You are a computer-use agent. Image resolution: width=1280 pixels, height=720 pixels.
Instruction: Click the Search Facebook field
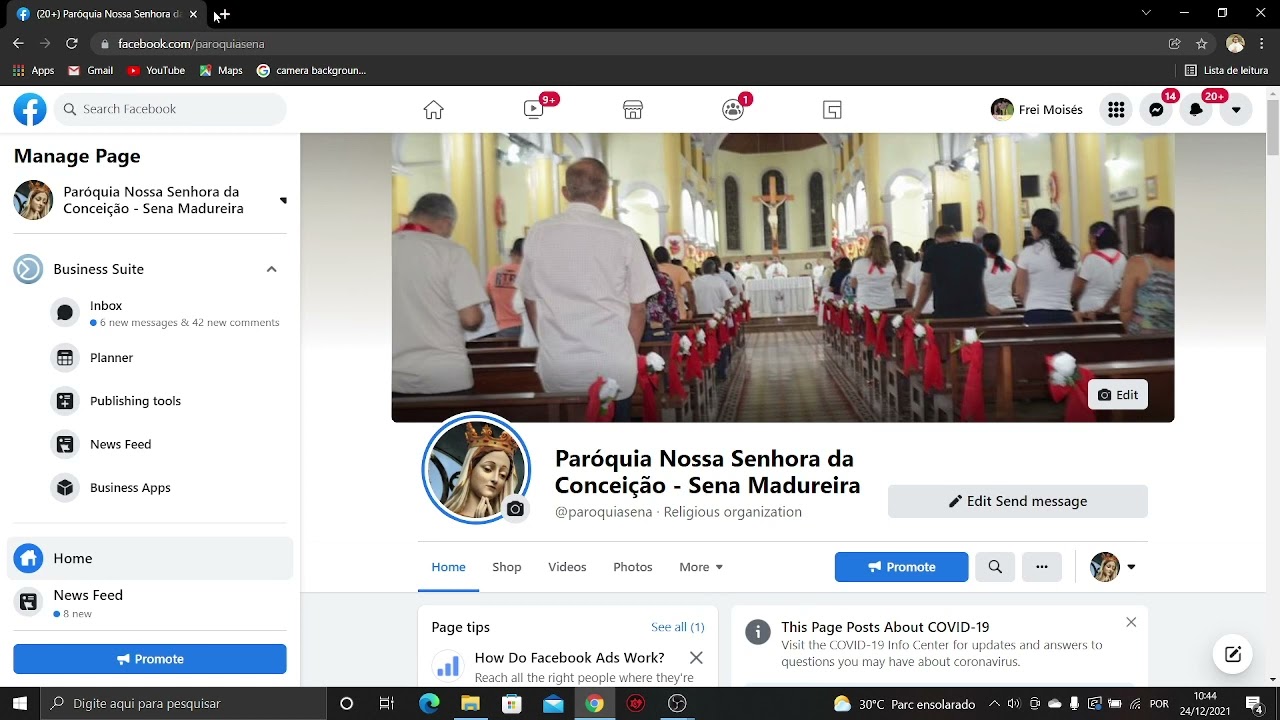coord(170,109)
